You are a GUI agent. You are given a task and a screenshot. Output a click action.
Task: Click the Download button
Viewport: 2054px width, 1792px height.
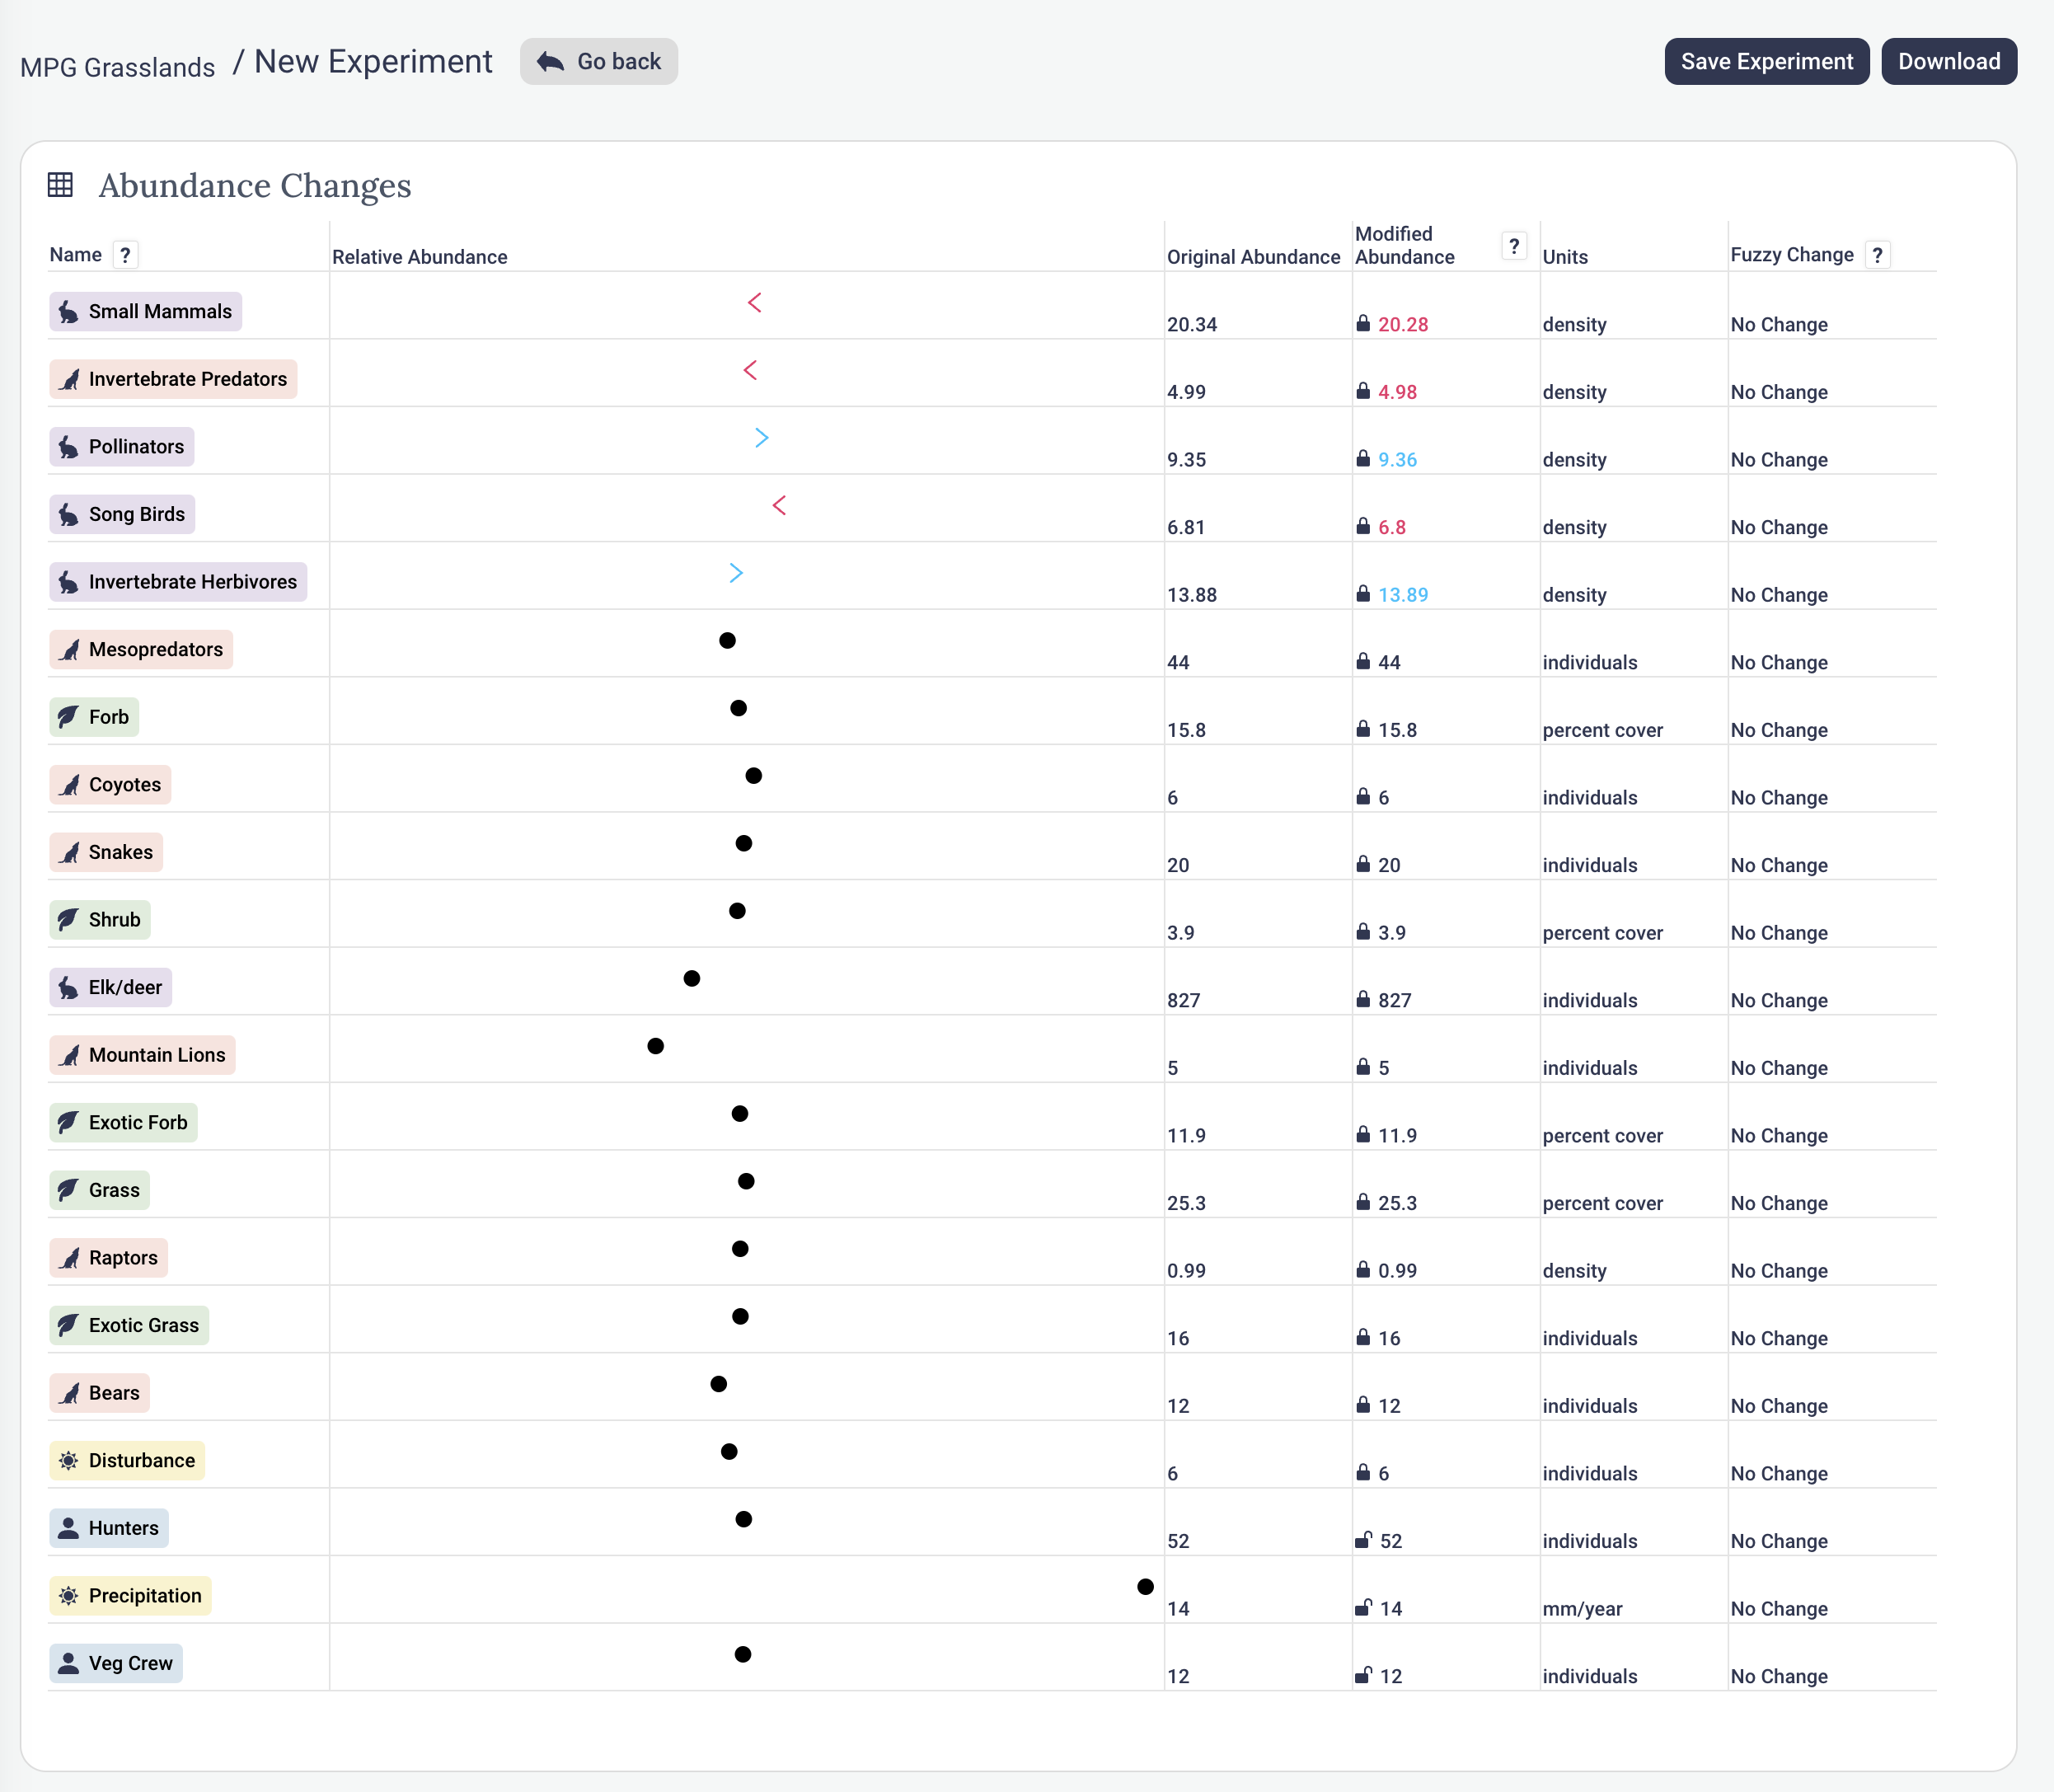click(x=1948, y=62)
